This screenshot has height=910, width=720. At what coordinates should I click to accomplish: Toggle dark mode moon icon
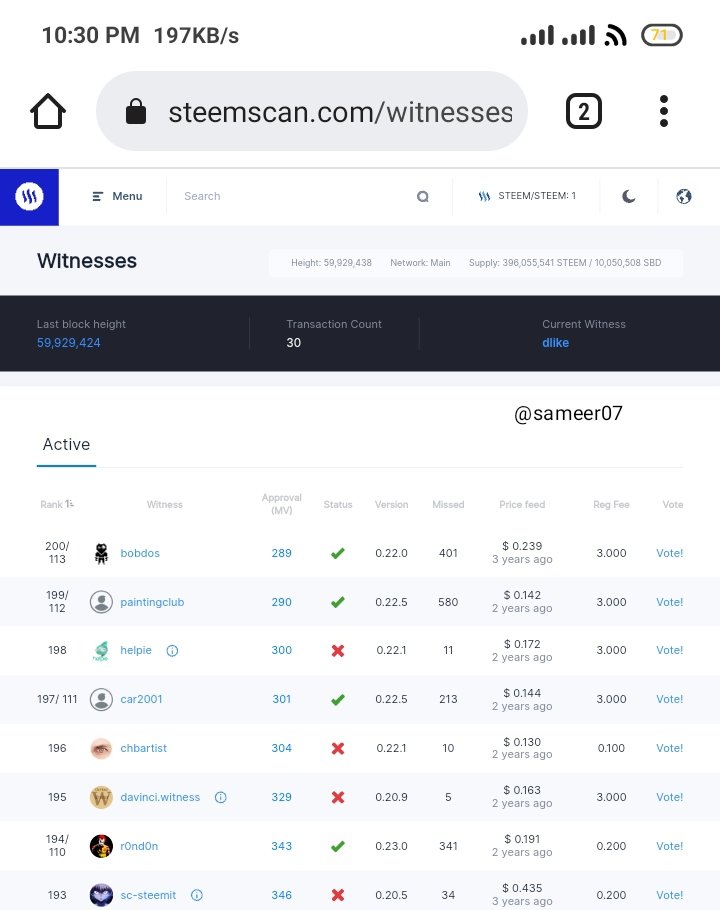click(x=628, y=197)
